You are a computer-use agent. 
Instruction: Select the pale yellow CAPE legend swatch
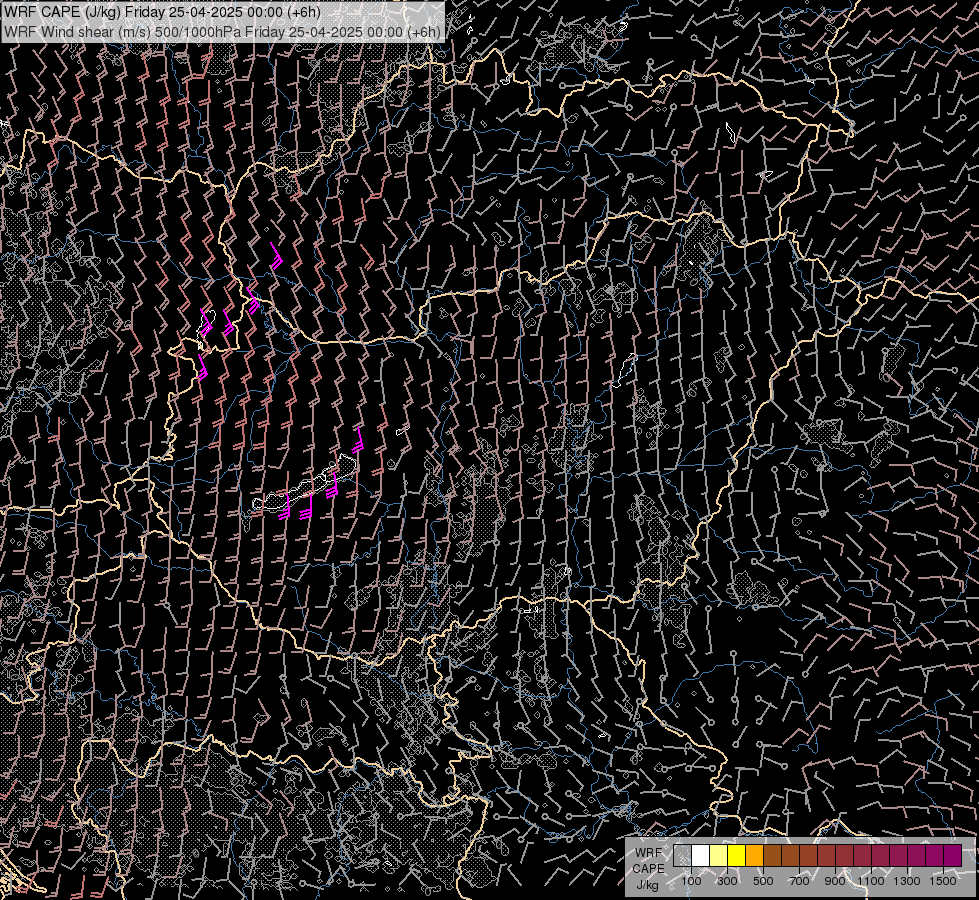[718, 856]
